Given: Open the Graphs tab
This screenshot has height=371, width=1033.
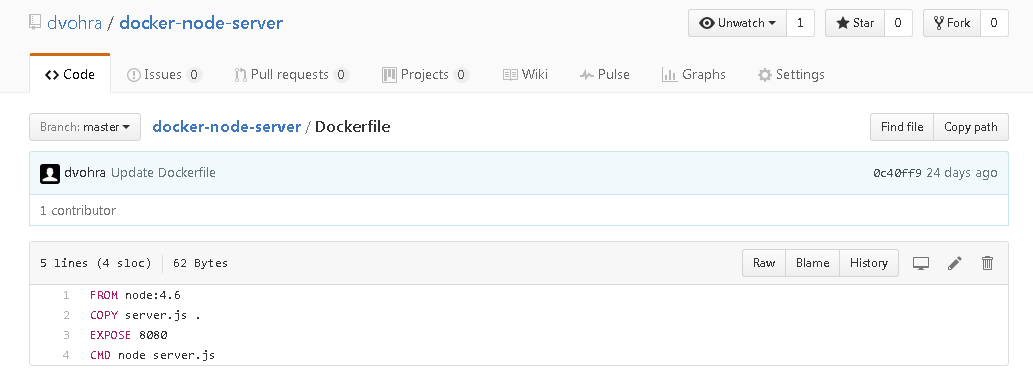Looking at the screenshot, I should coord(694,74).
